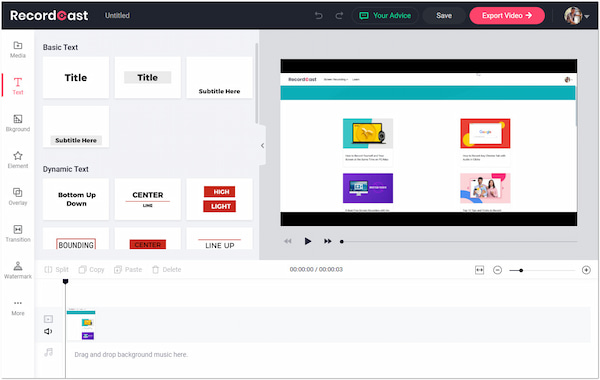Delete the selected clip
The width and height of the screenshot is (600, 380).
tap(166, 269)
